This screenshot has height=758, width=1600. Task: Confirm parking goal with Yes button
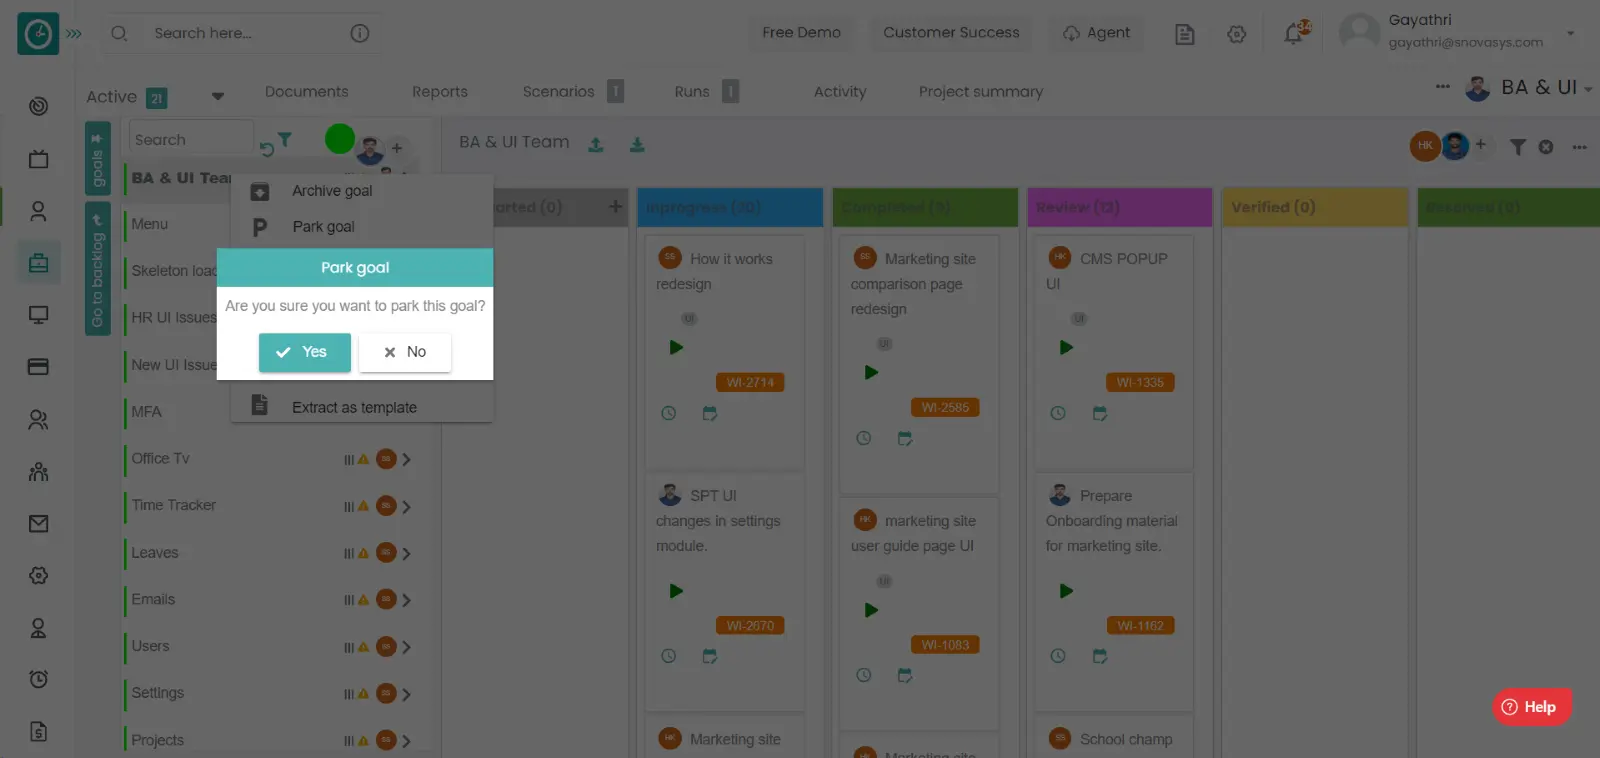pyautogui.click(x=304, y=352)
